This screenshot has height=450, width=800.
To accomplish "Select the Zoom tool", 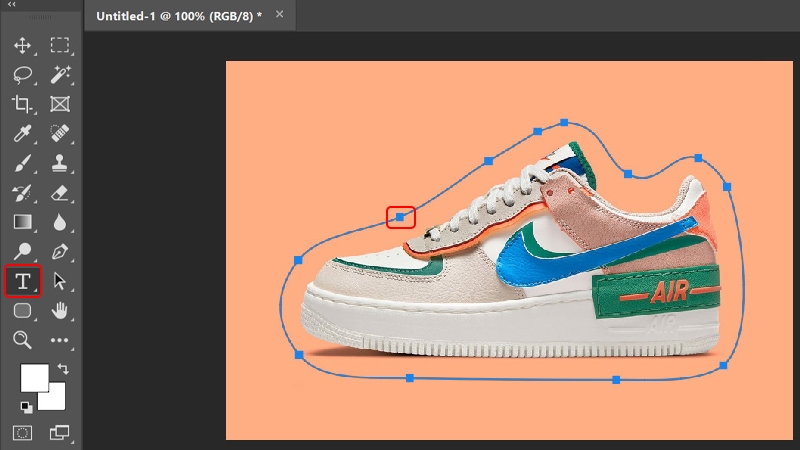I will (22, 340).
